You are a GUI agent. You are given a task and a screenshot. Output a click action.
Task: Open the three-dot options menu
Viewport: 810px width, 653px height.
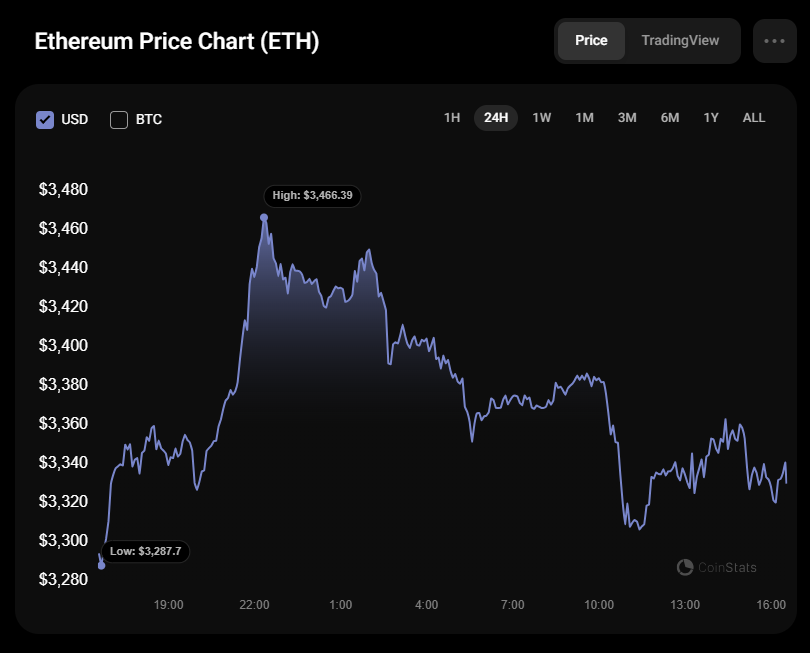[x=774, y=40]
